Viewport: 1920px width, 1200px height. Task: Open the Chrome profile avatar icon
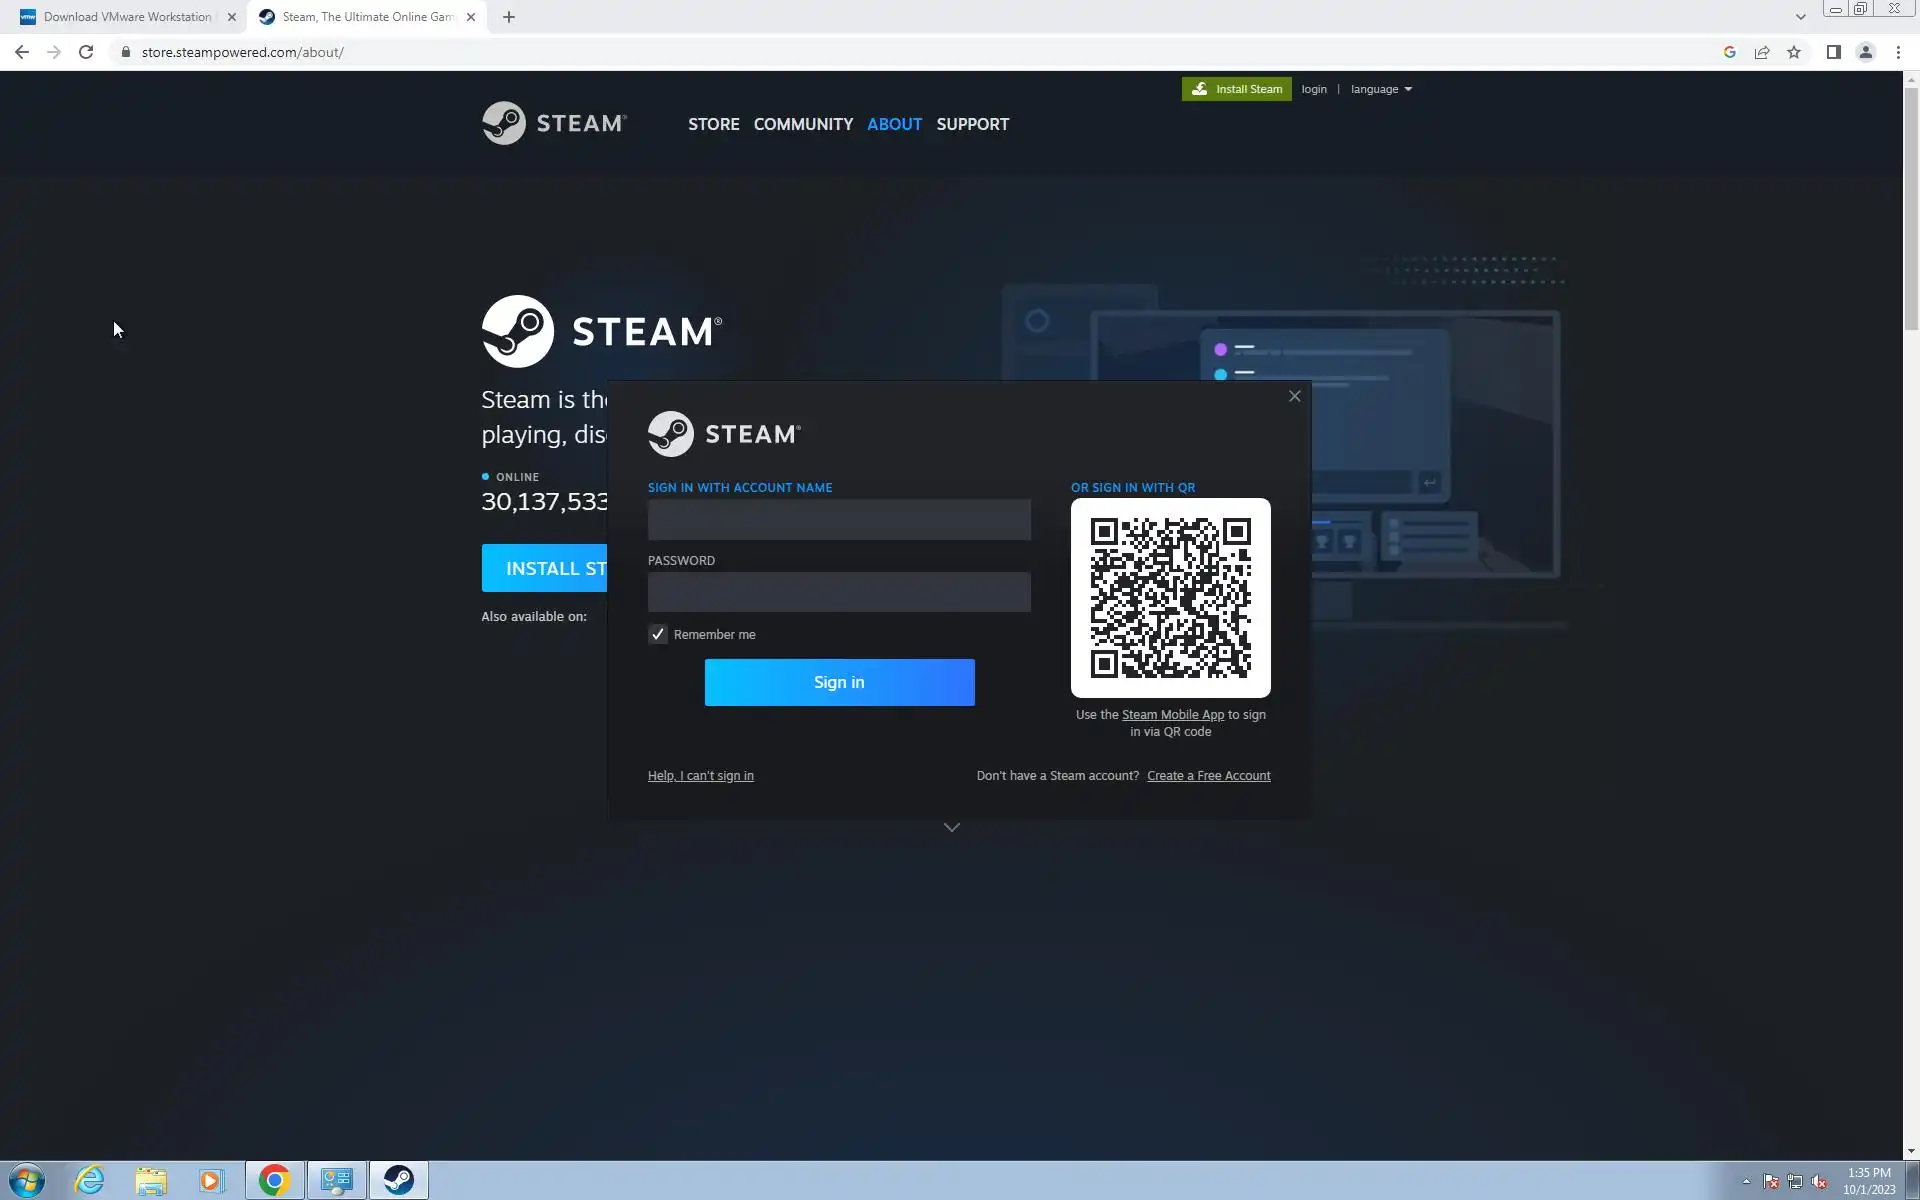1865,52
